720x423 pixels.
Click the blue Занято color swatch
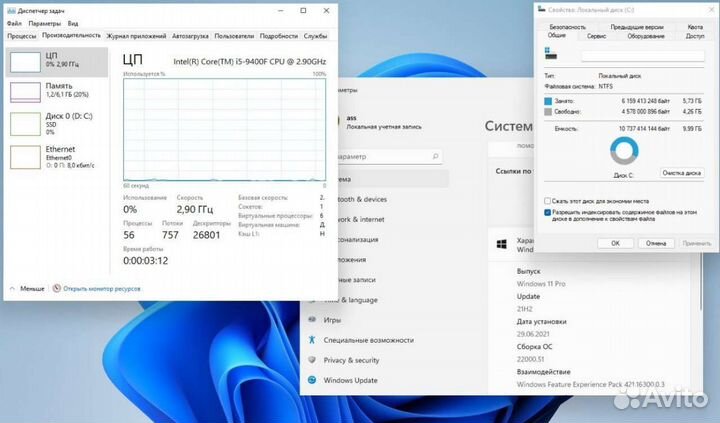(548, 101)
